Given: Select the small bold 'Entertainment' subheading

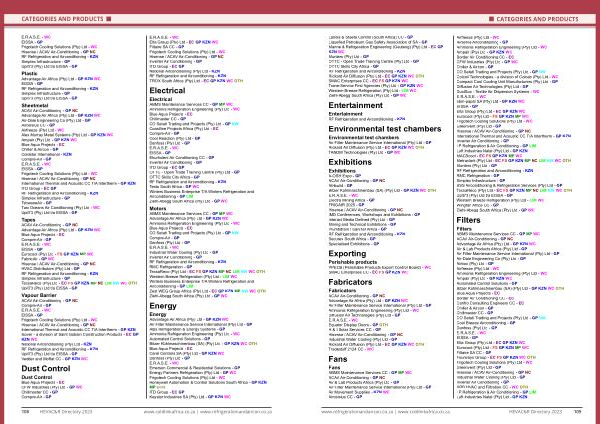Looking at the screenshot, I should pyautogui.click(x=346, y=114).
